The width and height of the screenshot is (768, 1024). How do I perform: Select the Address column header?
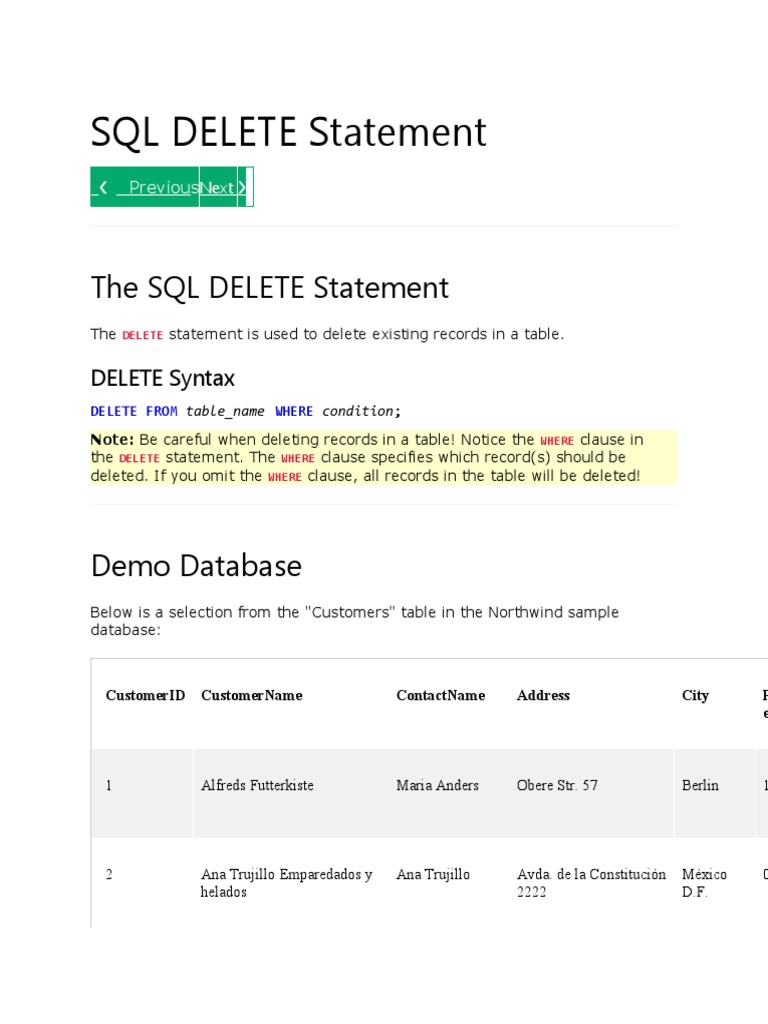pos(543,695)
